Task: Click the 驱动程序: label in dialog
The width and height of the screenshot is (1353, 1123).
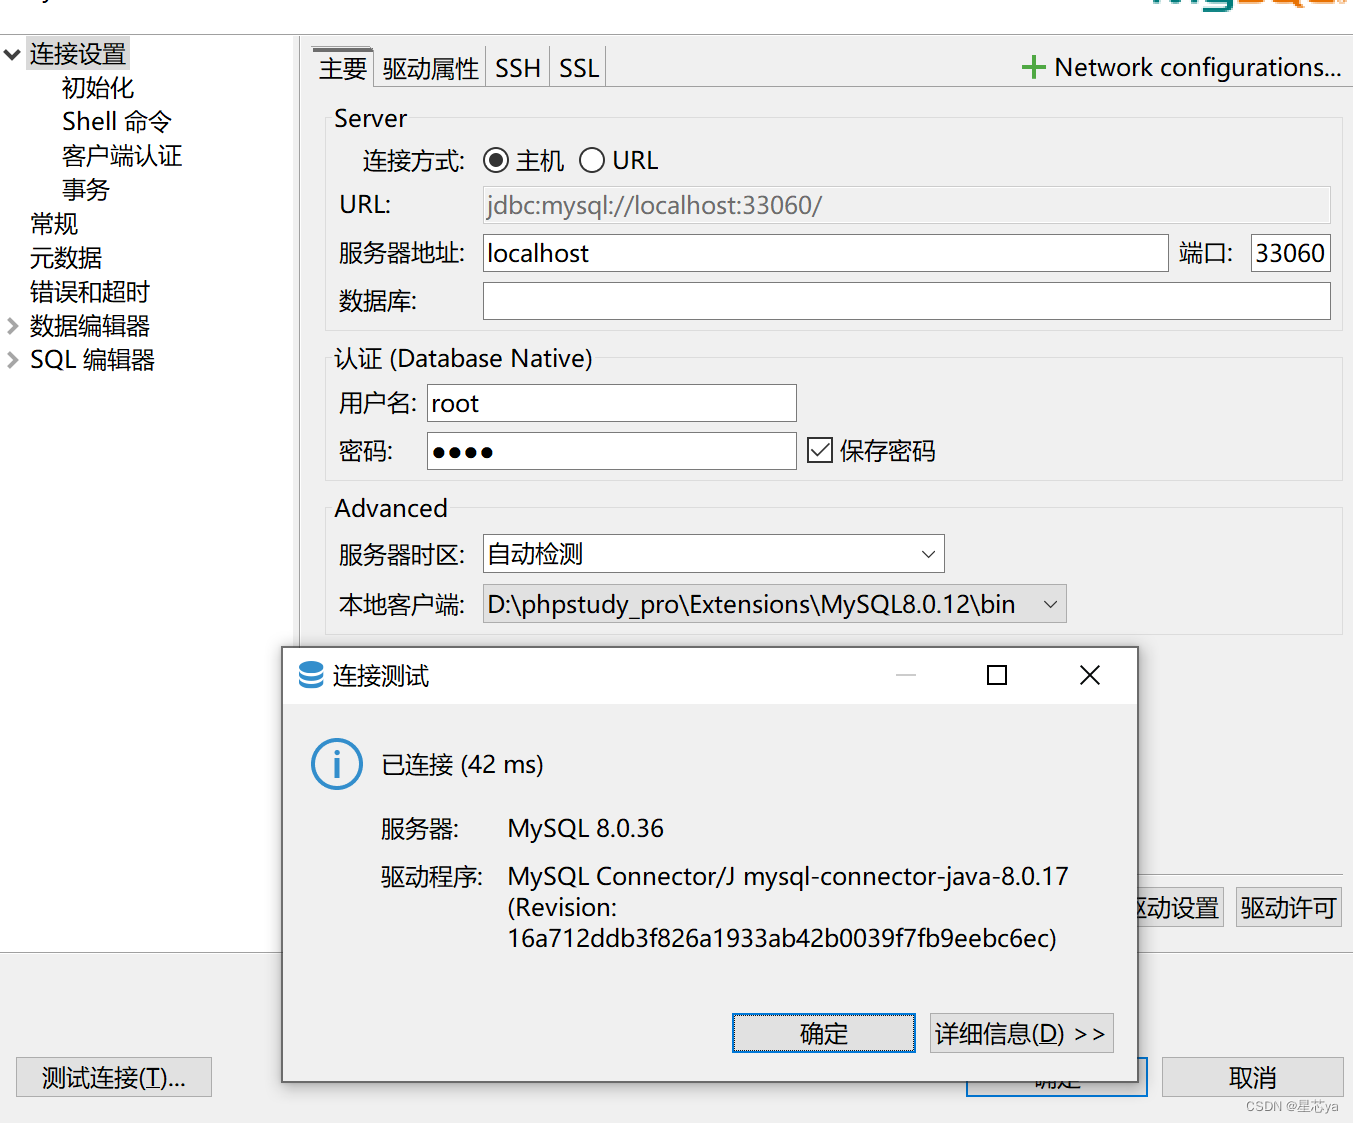Action: pyautogui.click(x=432, y=876)
